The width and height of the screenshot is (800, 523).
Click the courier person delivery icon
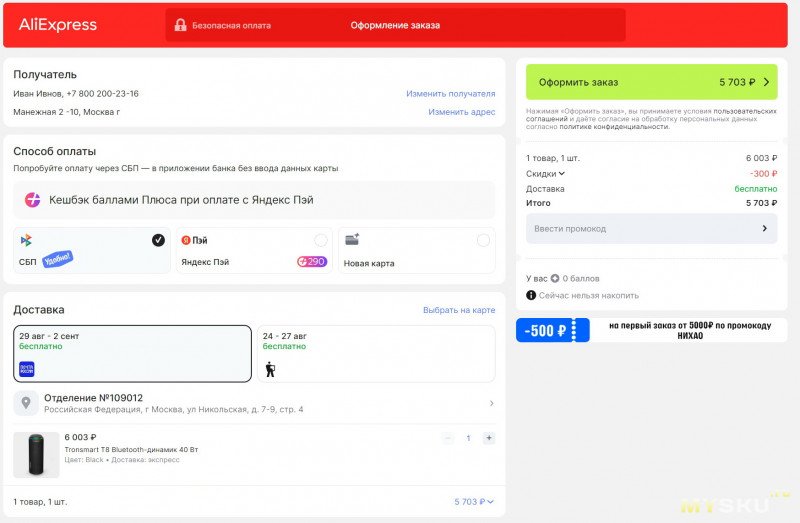pos(270,369)
